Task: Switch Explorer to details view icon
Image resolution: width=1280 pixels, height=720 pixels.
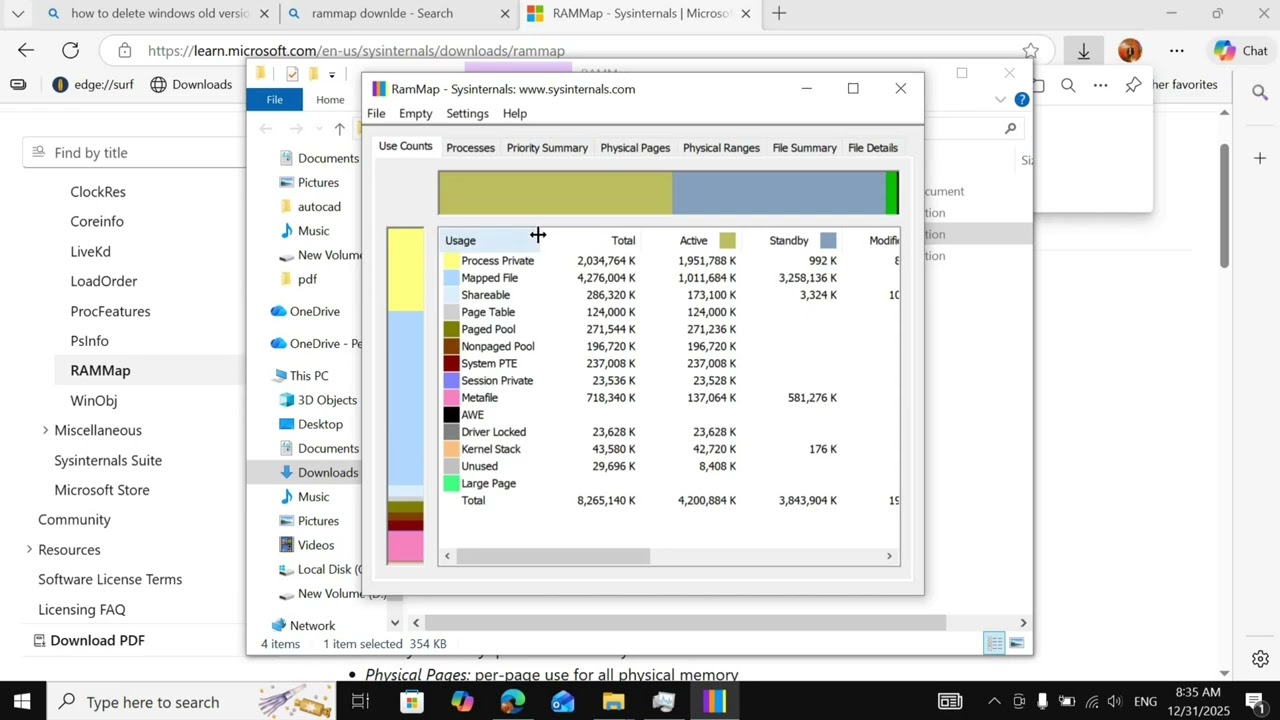Action: (994, 644)
